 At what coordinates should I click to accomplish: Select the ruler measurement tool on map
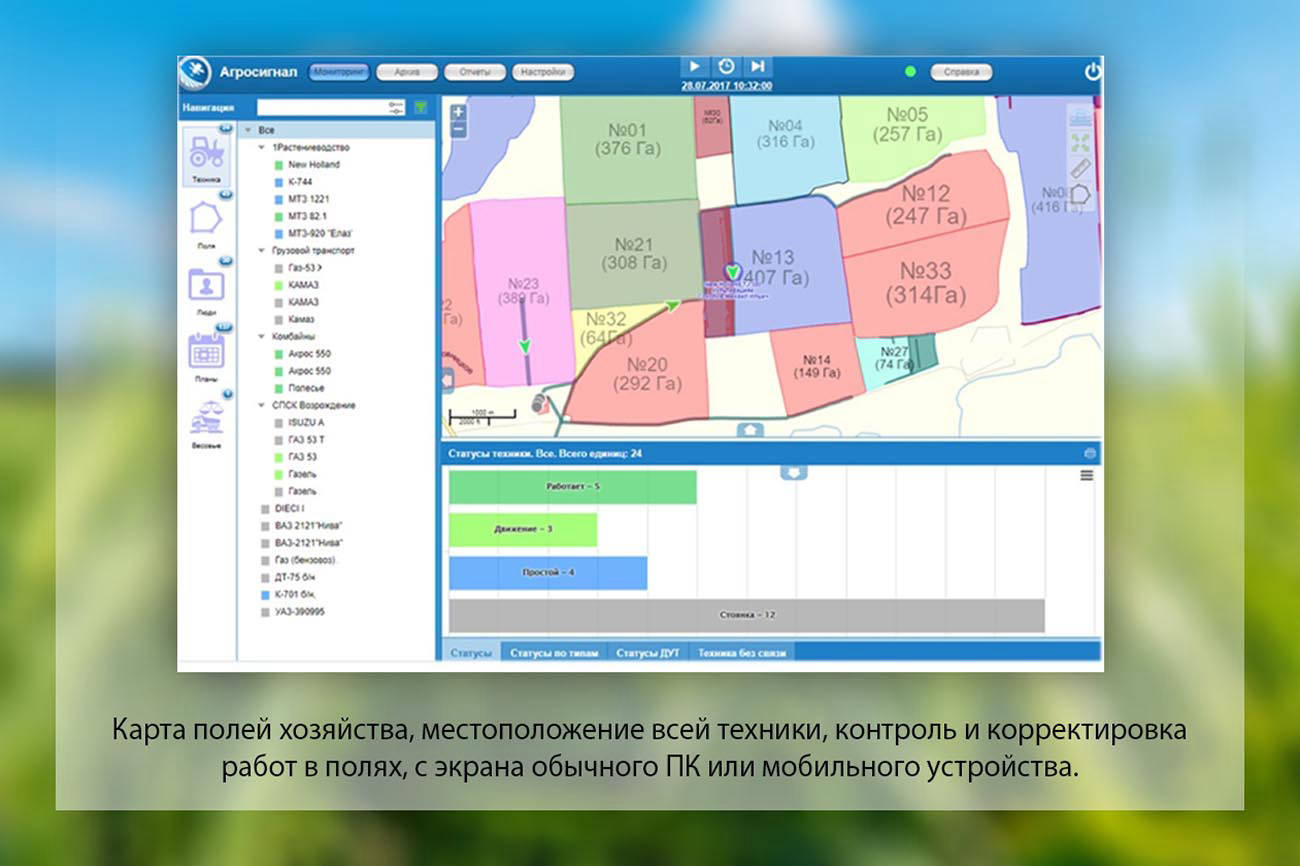tap(1080, 168)
